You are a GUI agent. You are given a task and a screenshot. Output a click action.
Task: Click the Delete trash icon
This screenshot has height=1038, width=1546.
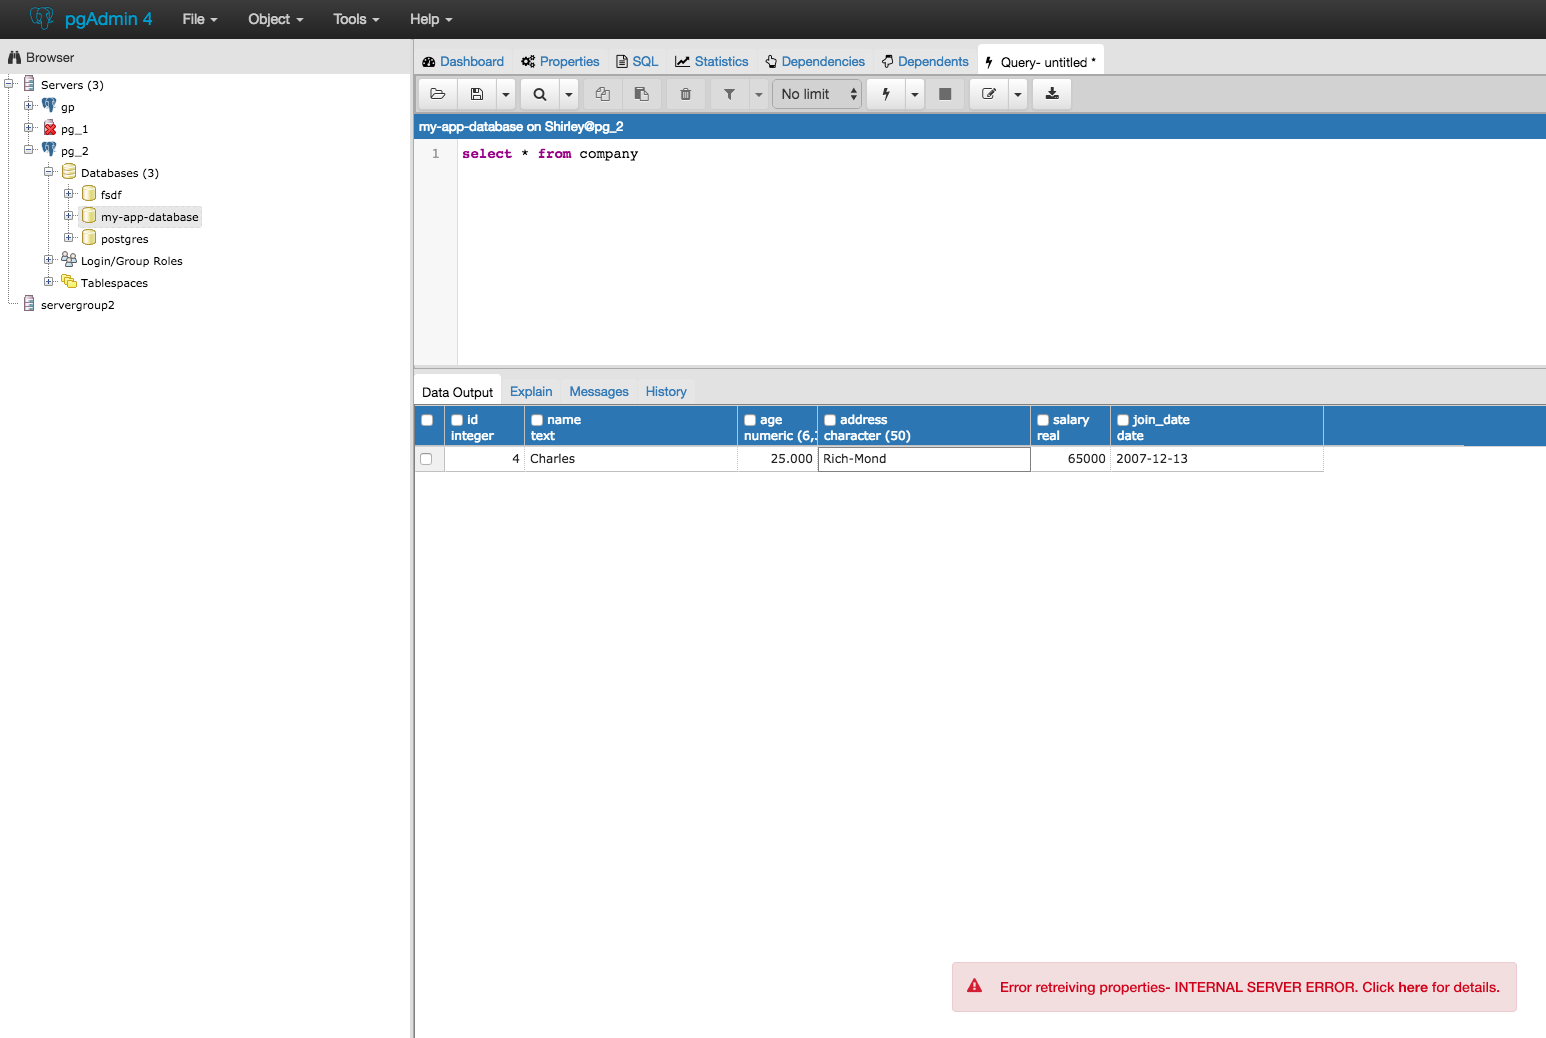point(685,94)
